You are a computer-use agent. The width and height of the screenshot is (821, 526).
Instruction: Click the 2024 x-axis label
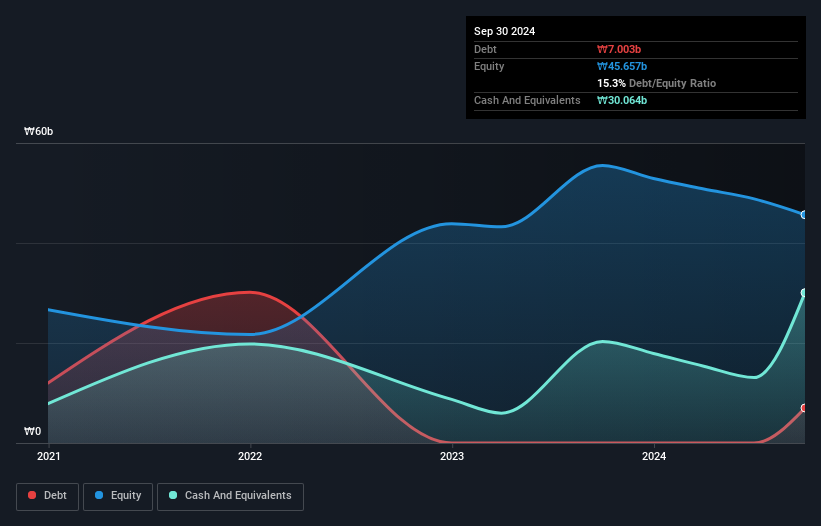pos(654,456)
